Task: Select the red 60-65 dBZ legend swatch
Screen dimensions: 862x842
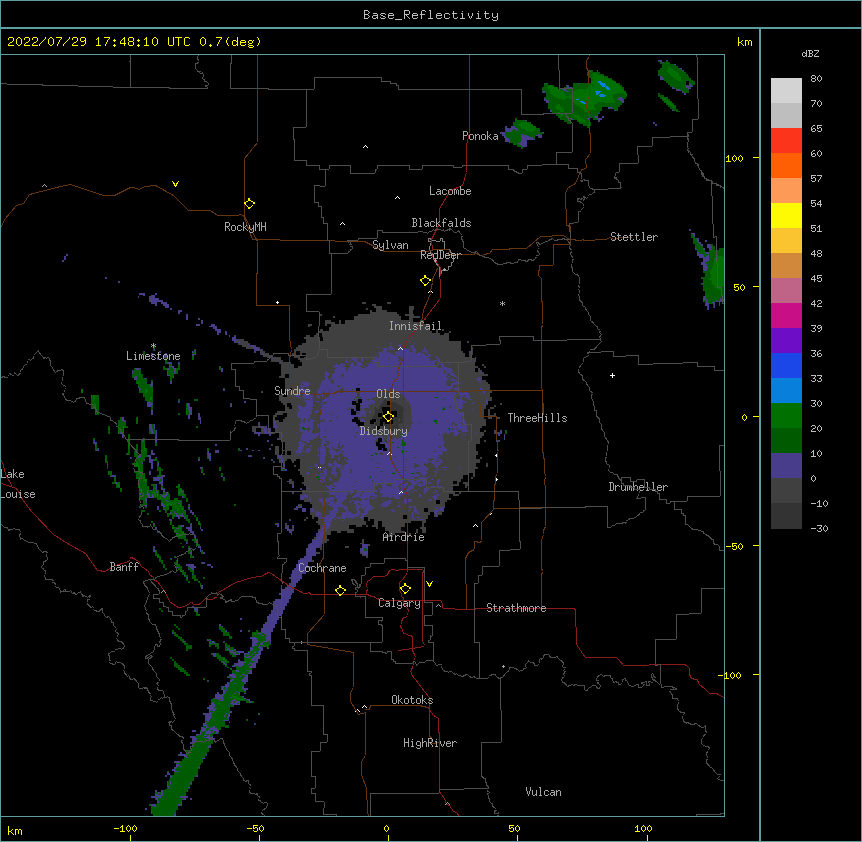Action: coord(786,140)
